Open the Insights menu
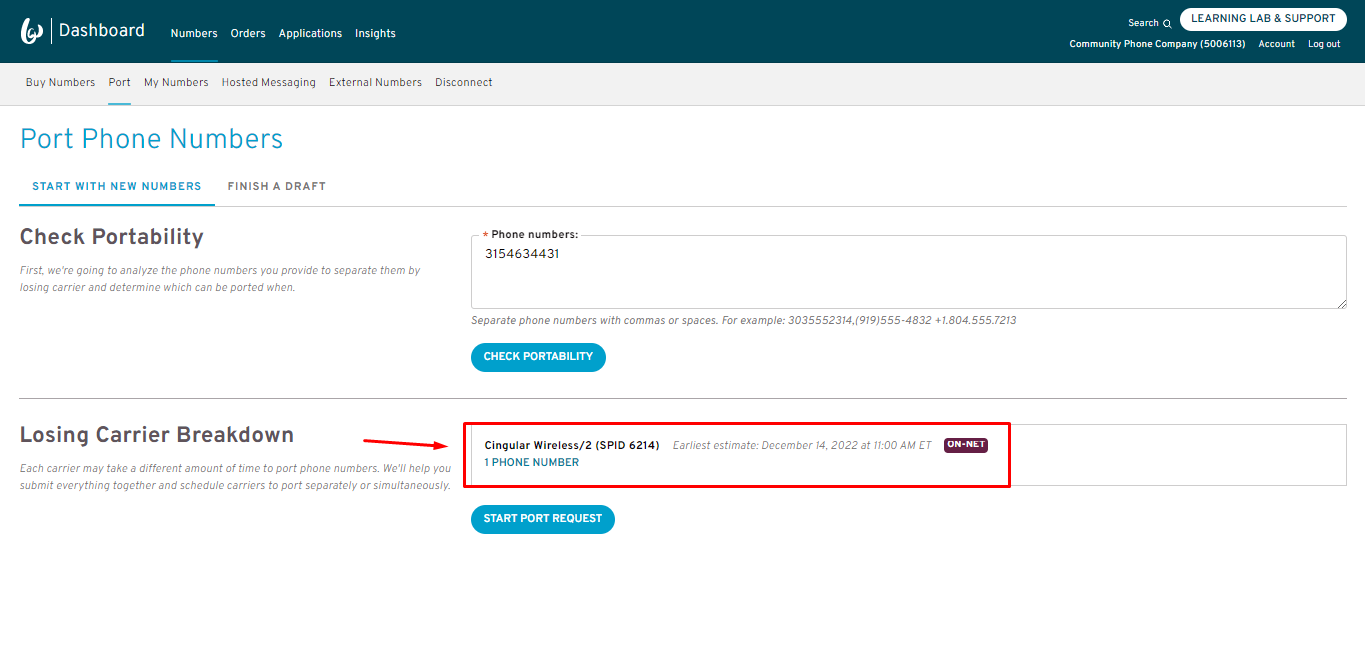This screenshot has height=648, width=1365. click(x=375, y=33)
